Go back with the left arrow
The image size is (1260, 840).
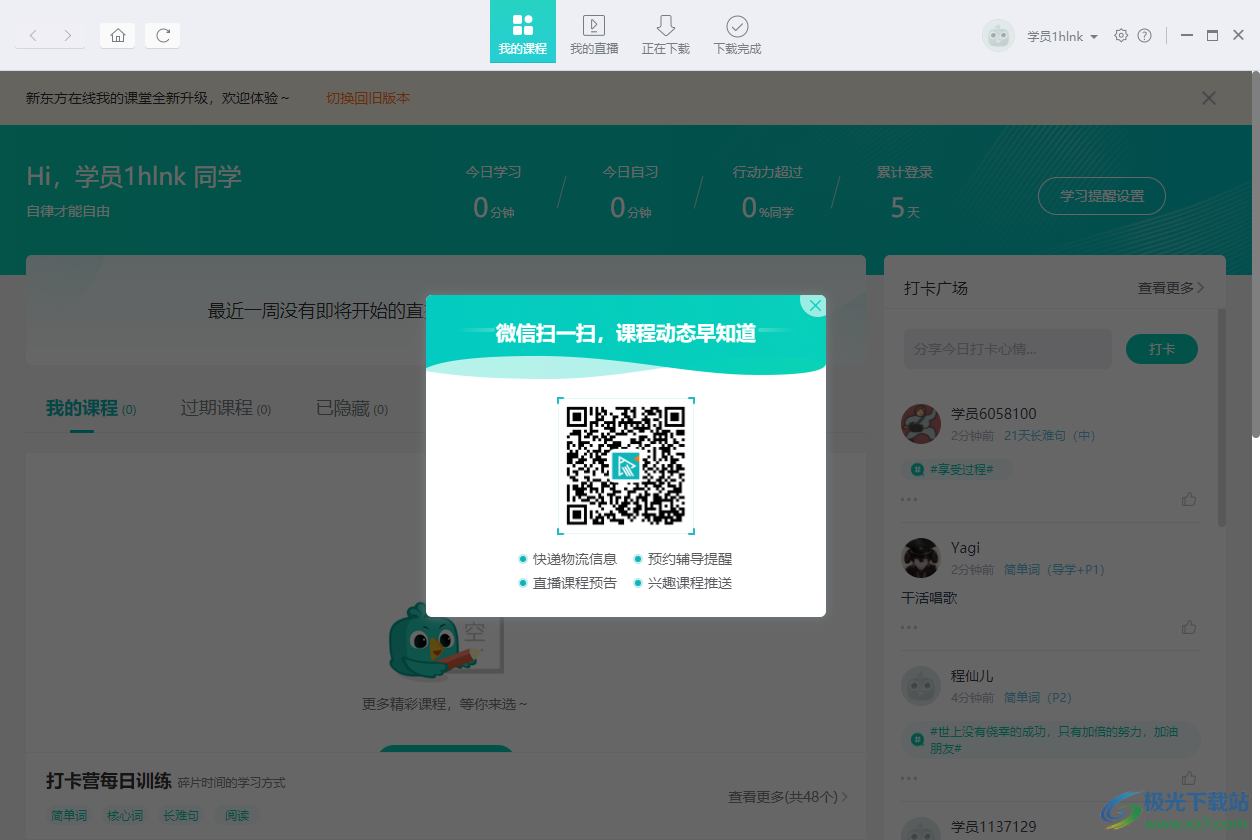coord(33,36)
